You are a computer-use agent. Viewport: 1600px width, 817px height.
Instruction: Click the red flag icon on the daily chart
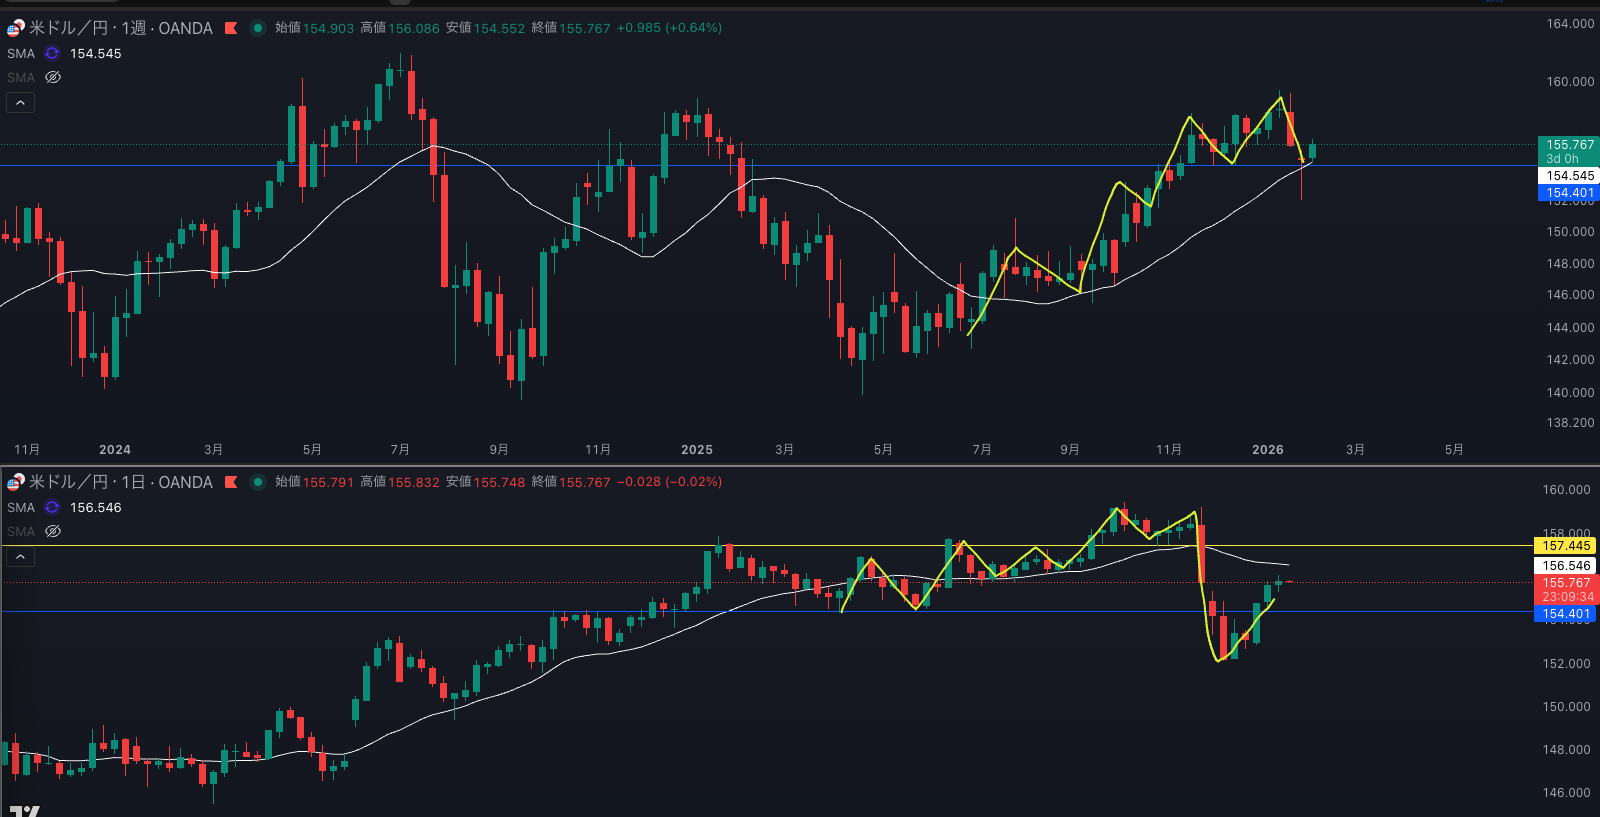[x=231, y=482]
